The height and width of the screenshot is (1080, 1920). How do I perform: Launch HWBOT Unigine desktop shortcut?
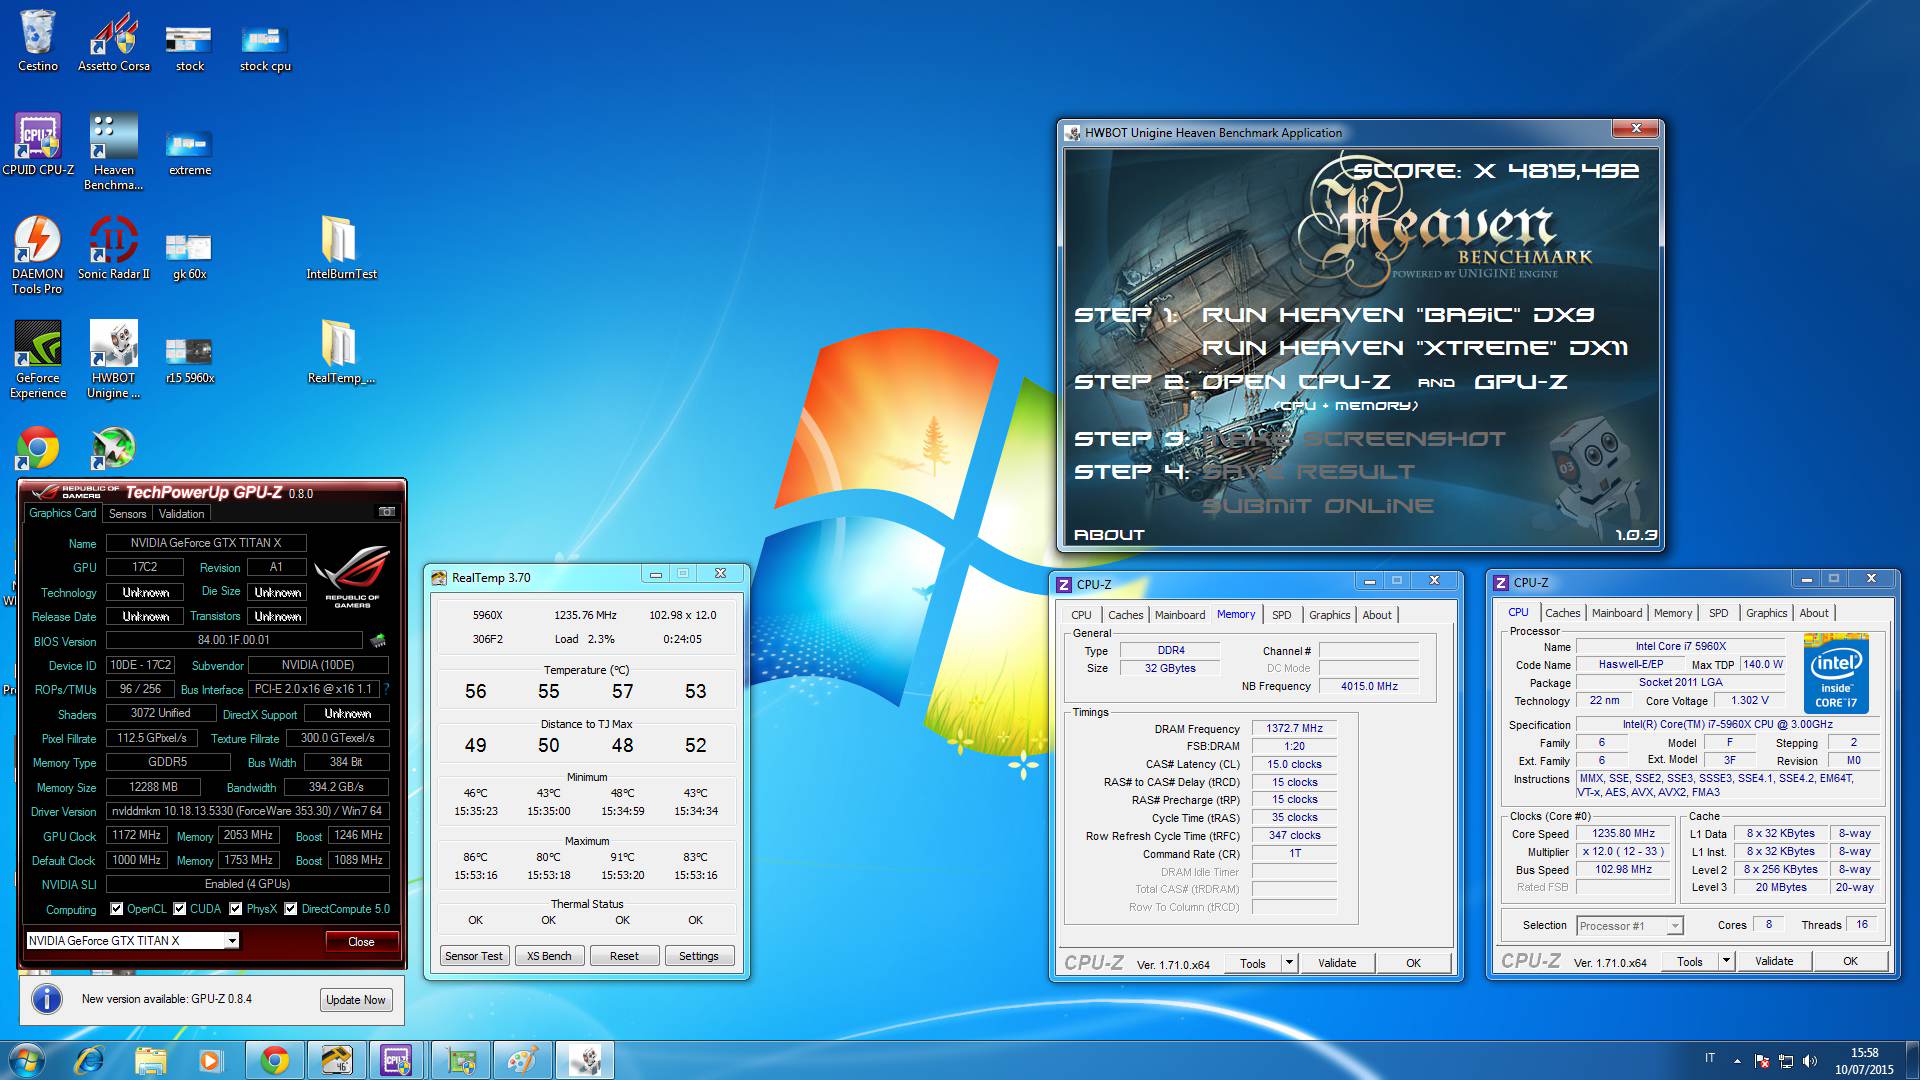[x=114, y=360]
